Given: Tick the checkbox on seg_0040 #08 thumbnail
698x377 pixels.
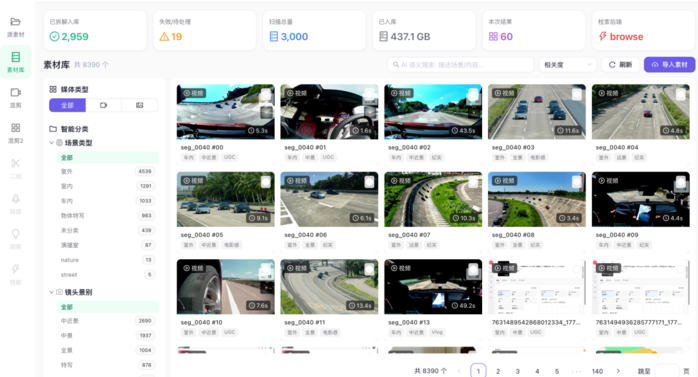Looking at the screenshot, I should 577,182.
